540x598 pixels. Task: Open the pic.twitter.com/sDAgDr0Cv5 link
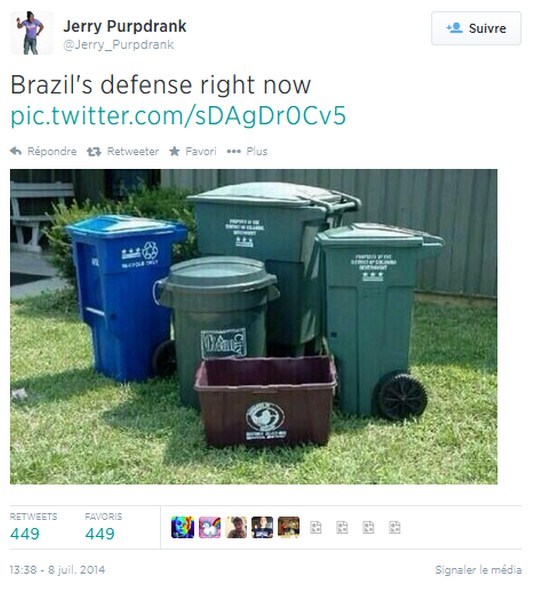pyautogui.click(x=178, y=116)
